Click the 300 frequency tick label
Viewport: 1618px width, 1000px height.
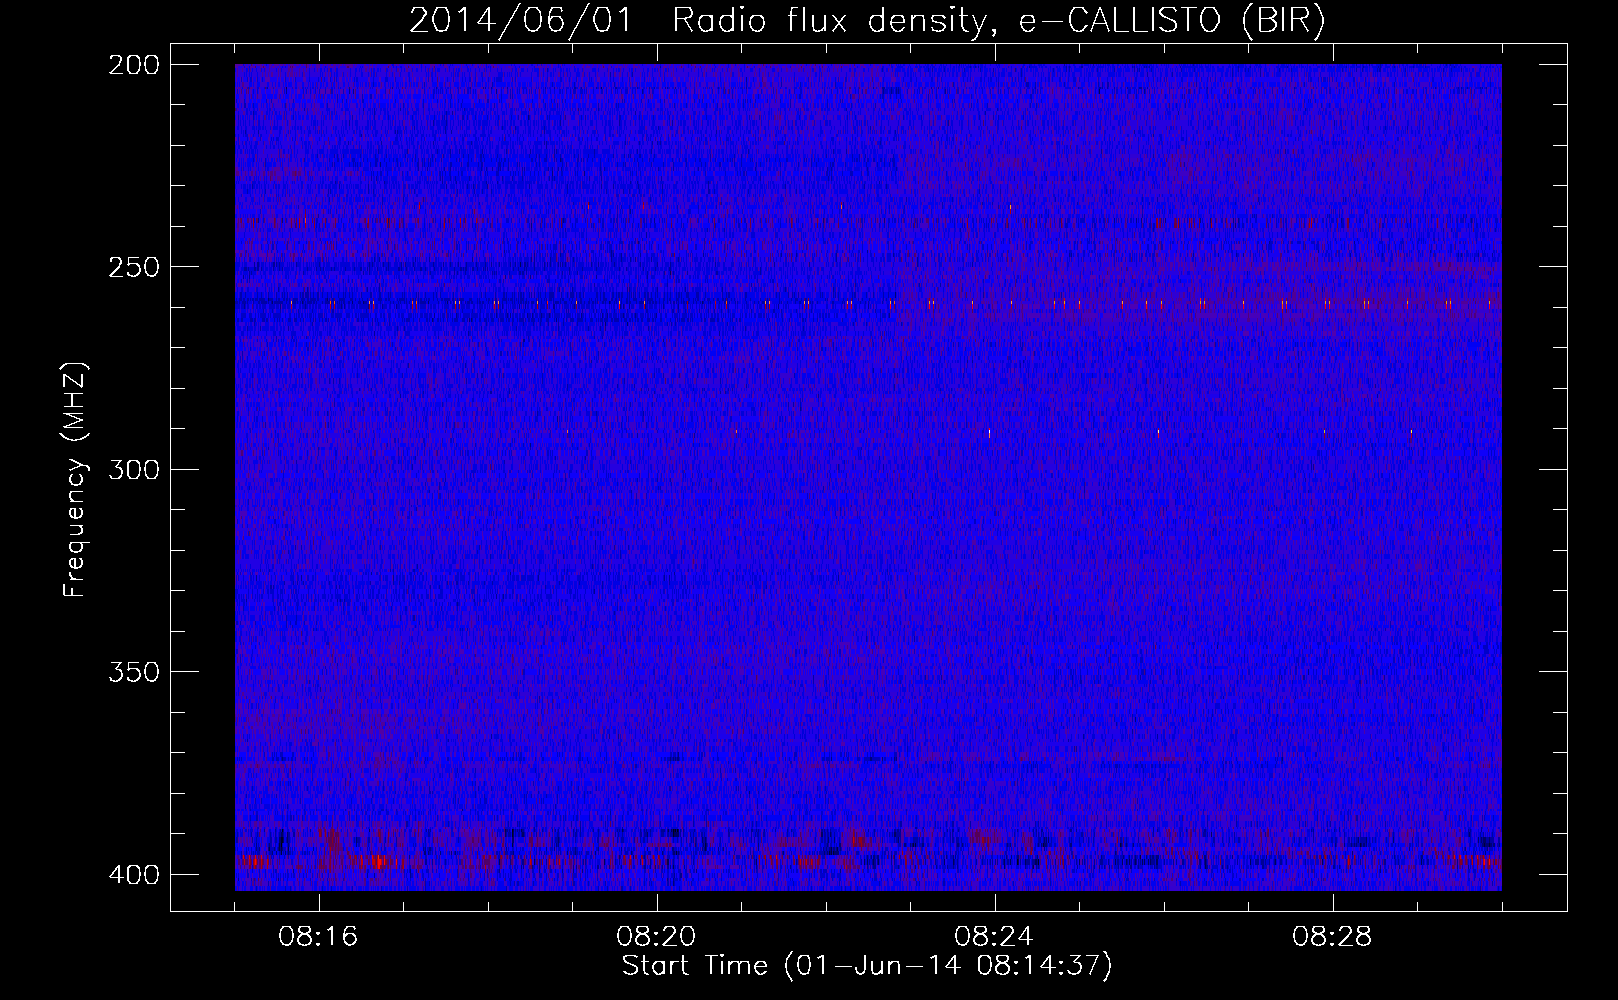134,470
